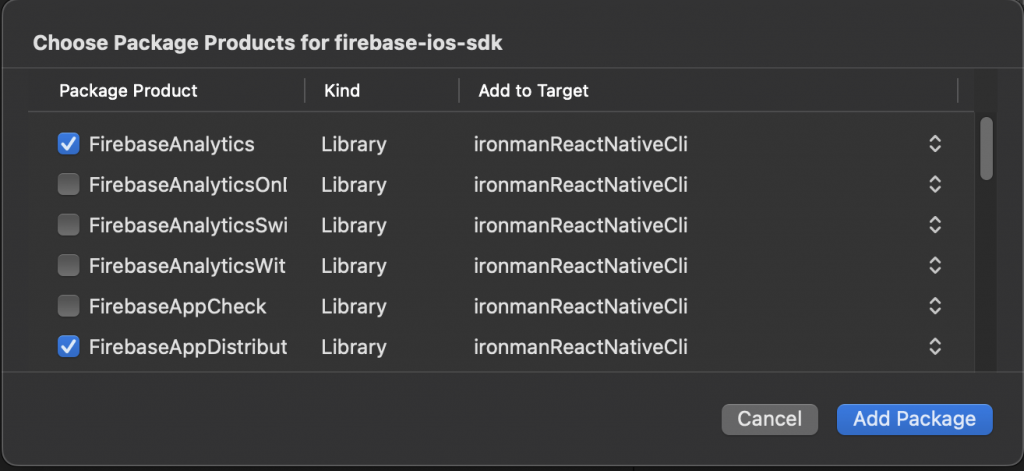Uncheck the FirebaseAnalytics checkbox
Viewport: 1024px width, 471px height.
tap(69, 144)
